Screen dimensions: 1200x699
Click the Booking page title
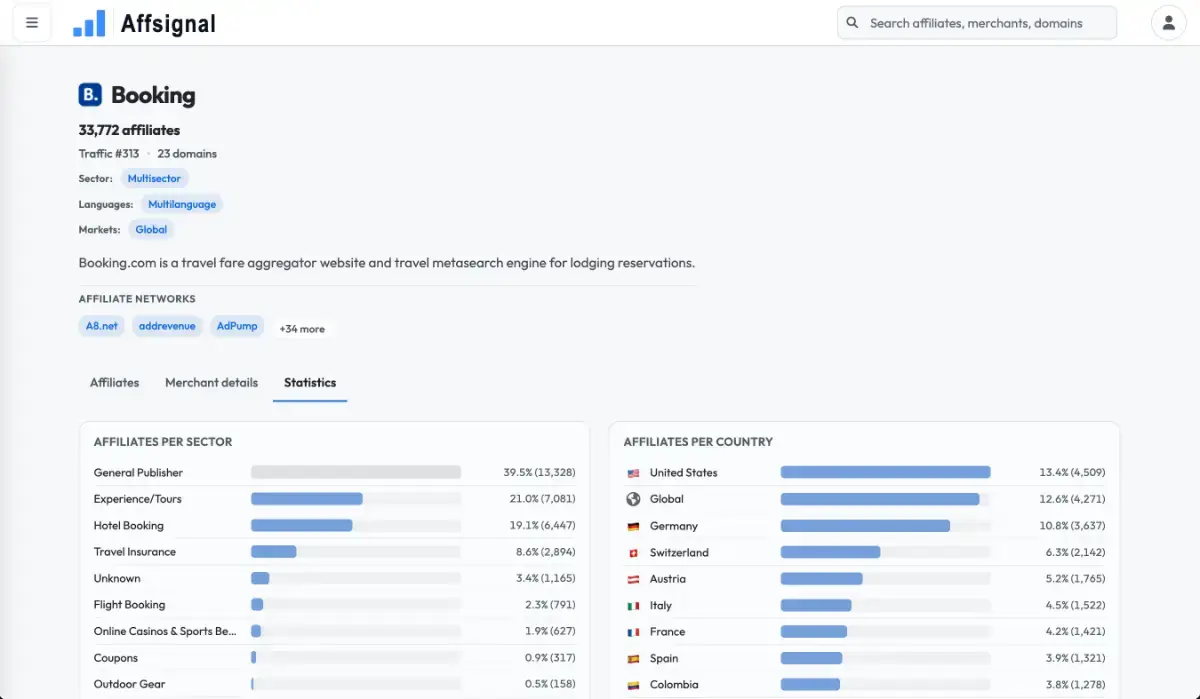153,95
